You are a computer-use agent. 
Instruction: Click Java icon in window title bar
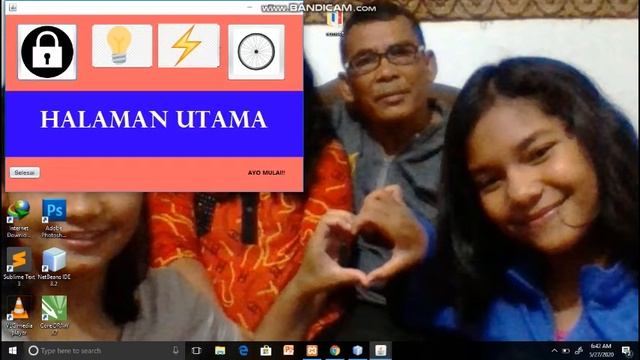pyautogui.click(x=13, y=7)
